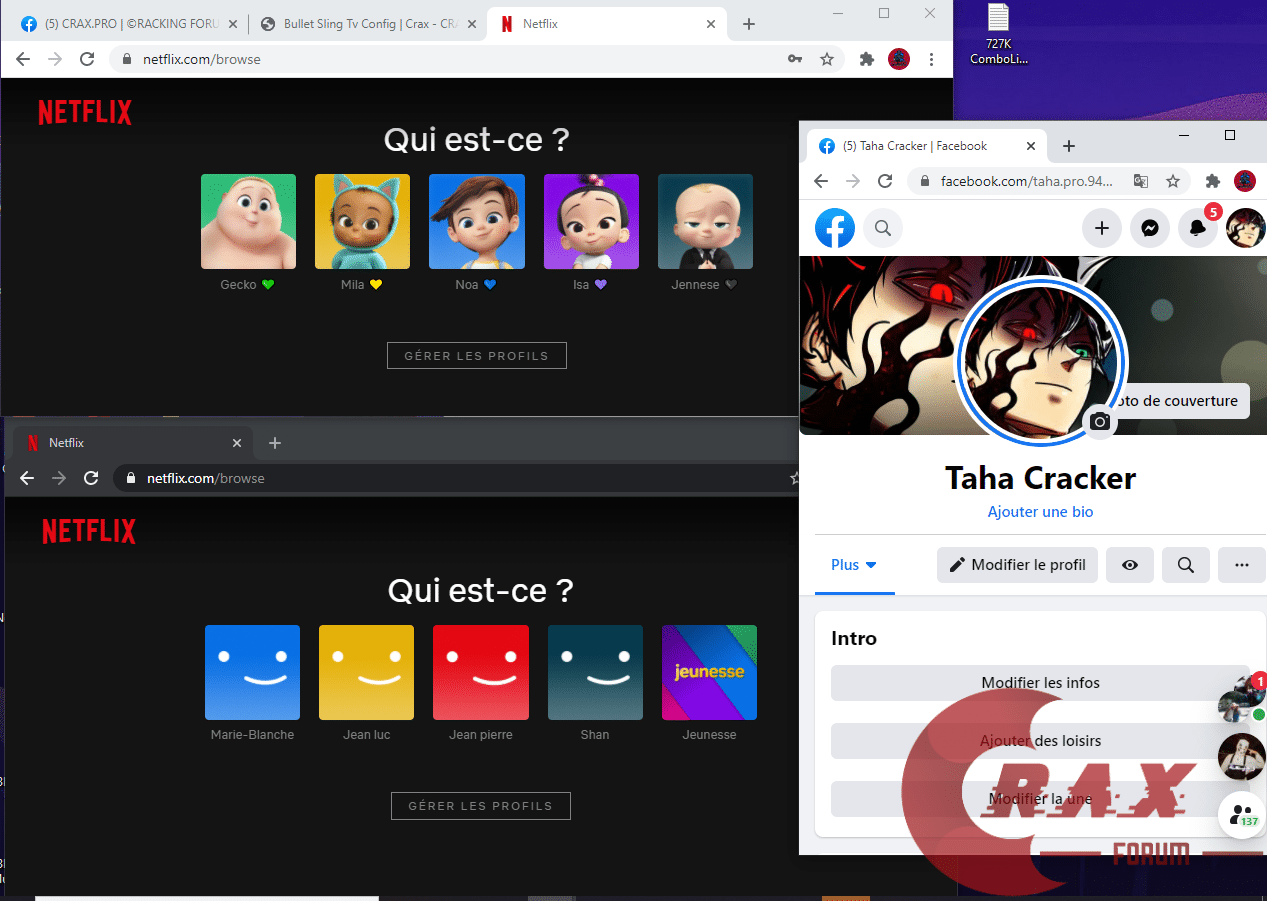This screenshot has height=901, width=1267.
Task: Open Facebook search magnifier in the header
Action: click(883, 228)
